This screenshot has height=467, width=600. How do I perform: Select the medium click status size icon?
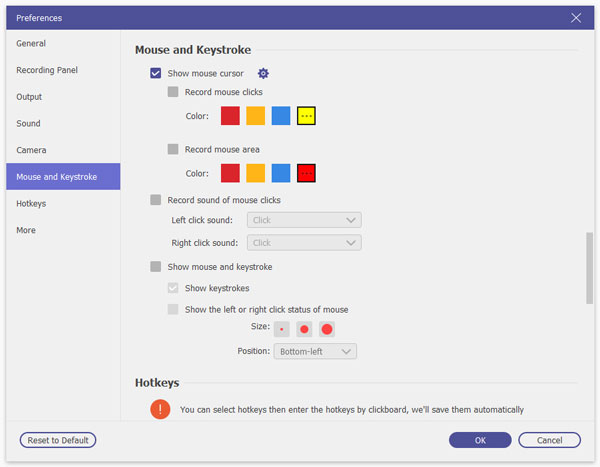(304, 329)
